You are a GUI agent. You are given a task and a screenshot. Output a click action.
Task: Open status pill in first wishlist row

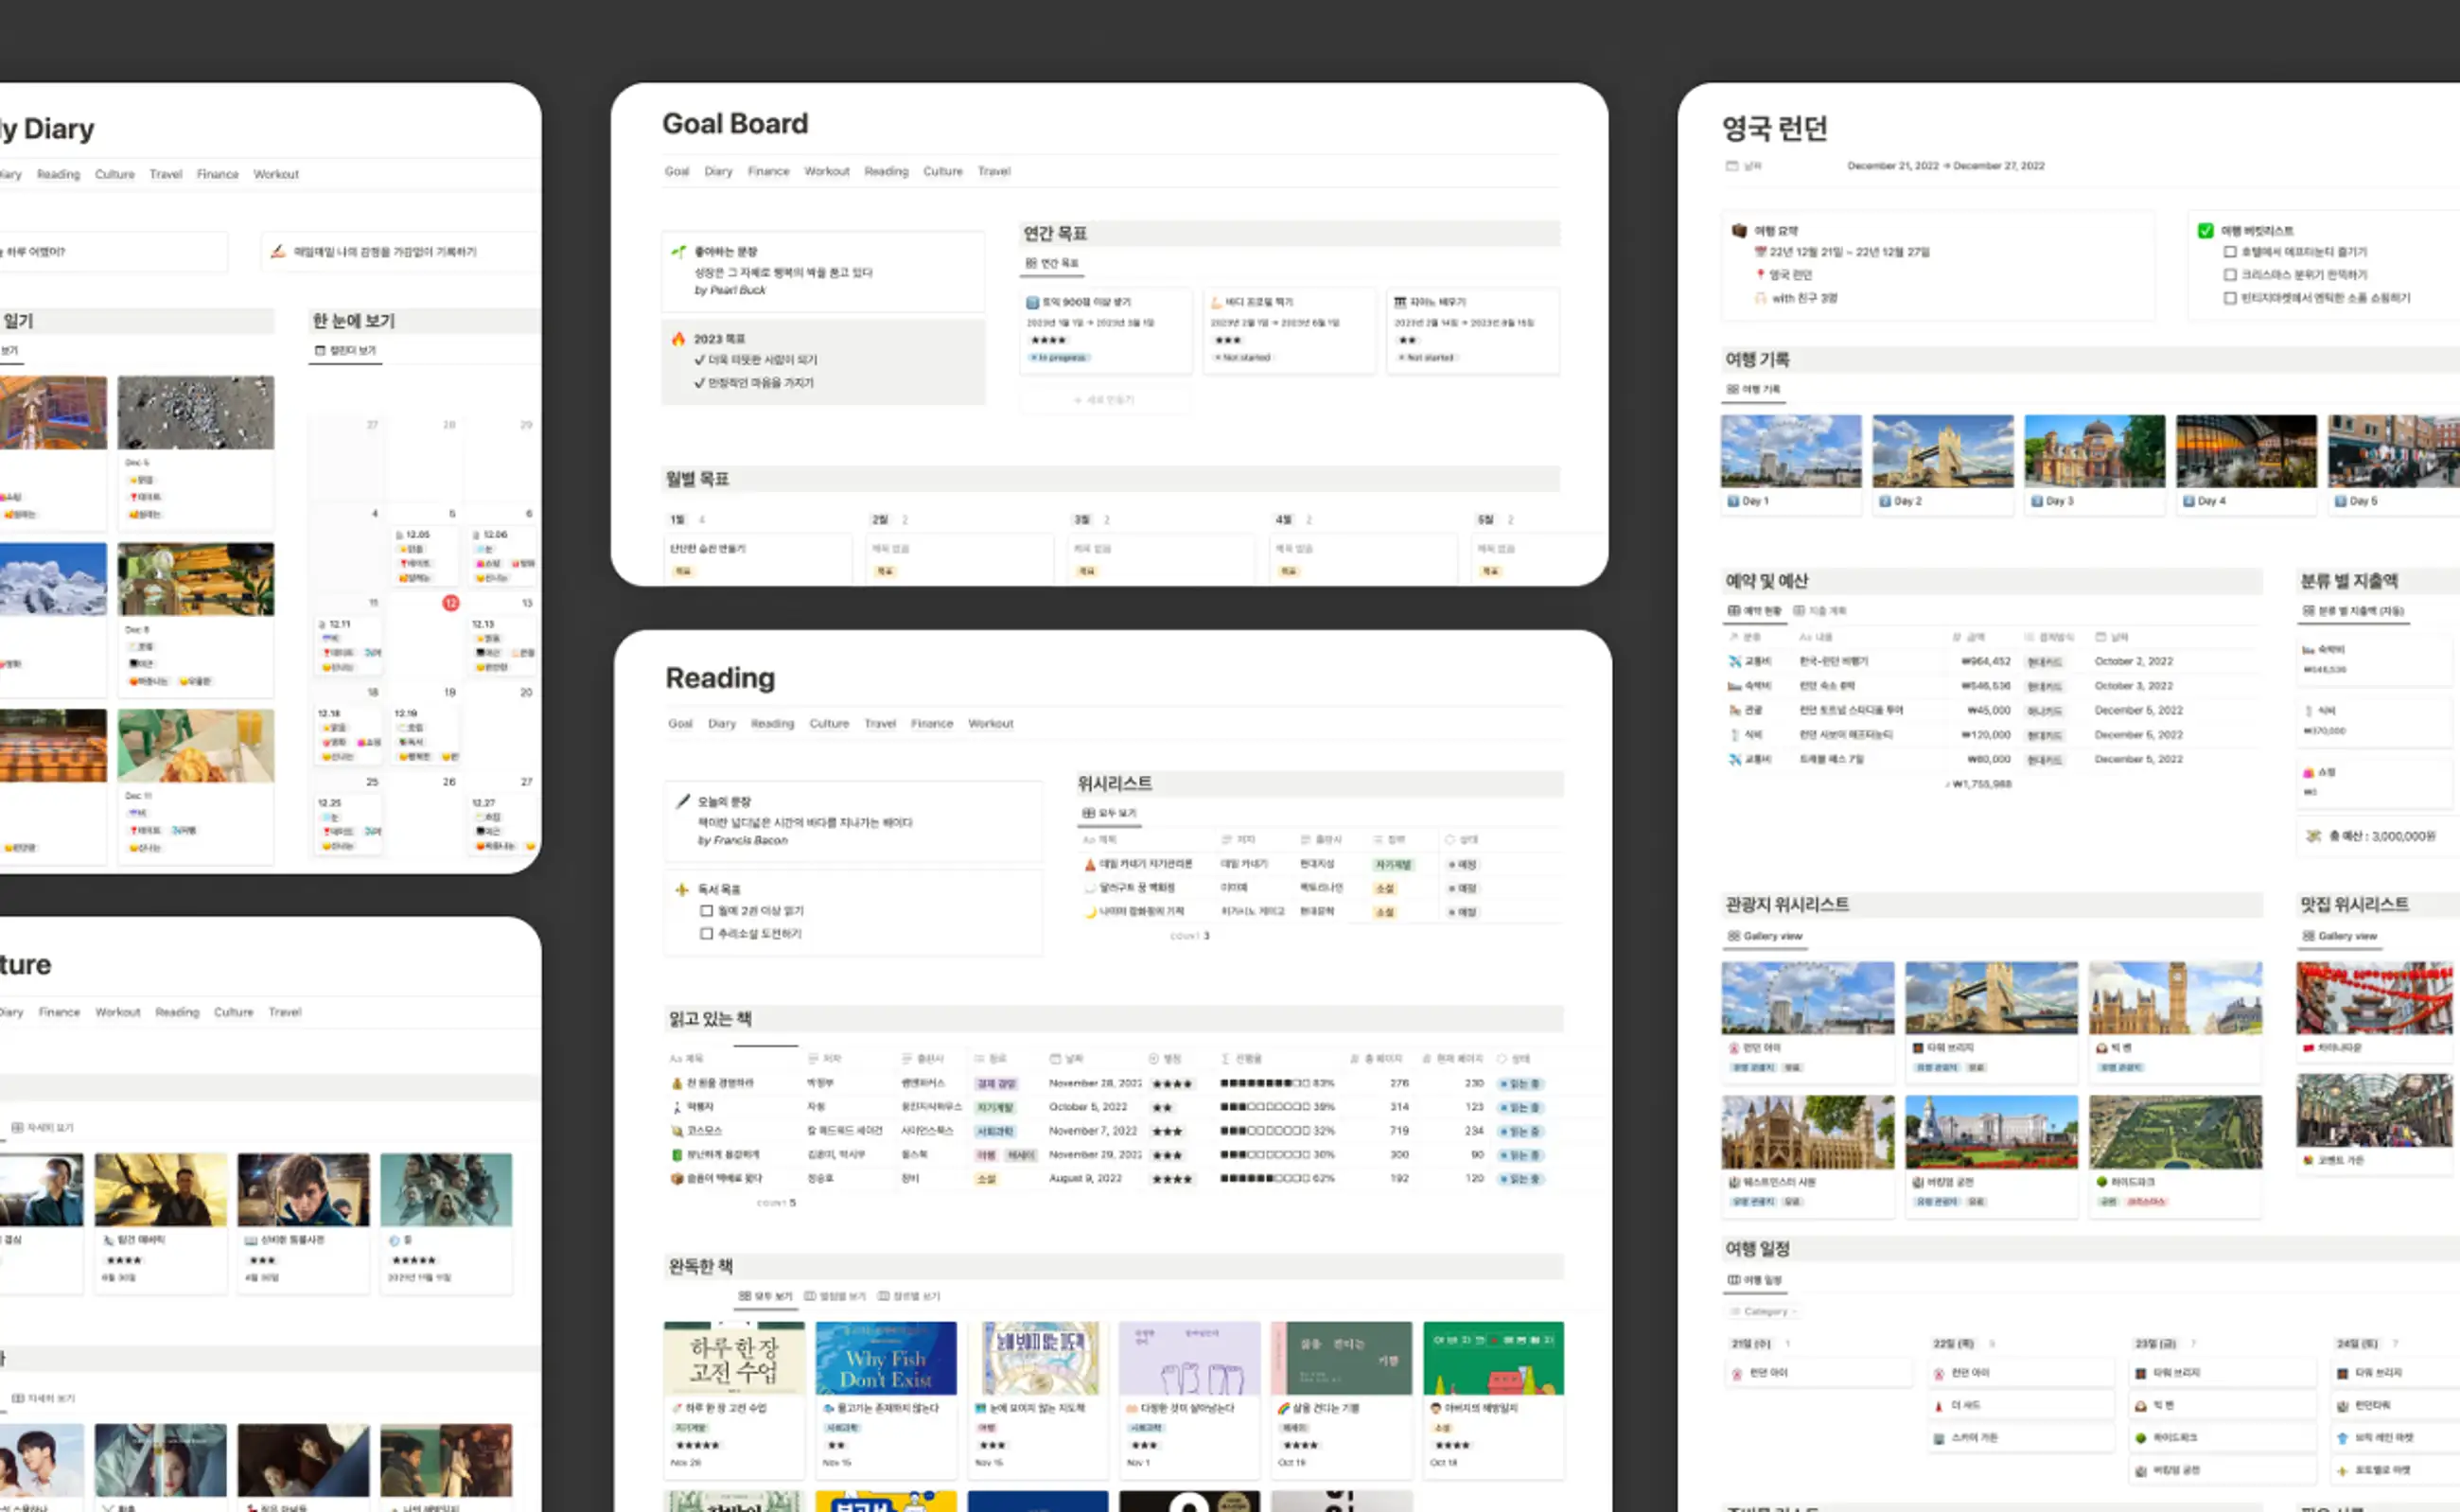tap(1463, 864)
